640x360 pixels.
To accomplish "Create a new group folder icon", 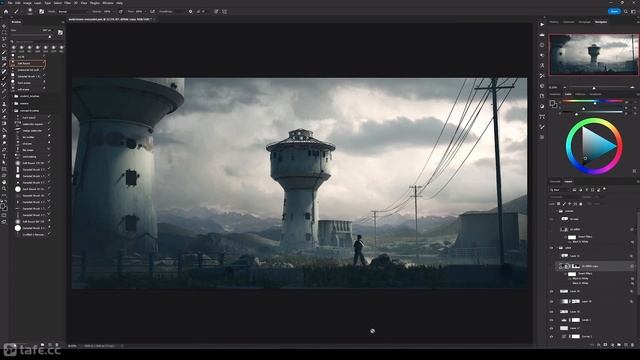I will click(x=619, y=344).
